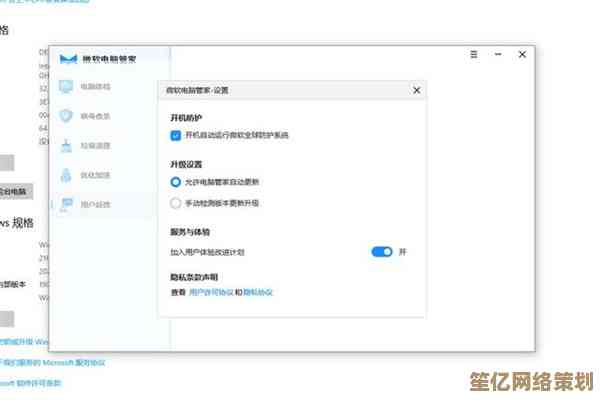Viewport: 600px width, 400px height.
Task: Uncheck 开机自动运行微软全球防护系统 checkbox
Action: (176, 134)
